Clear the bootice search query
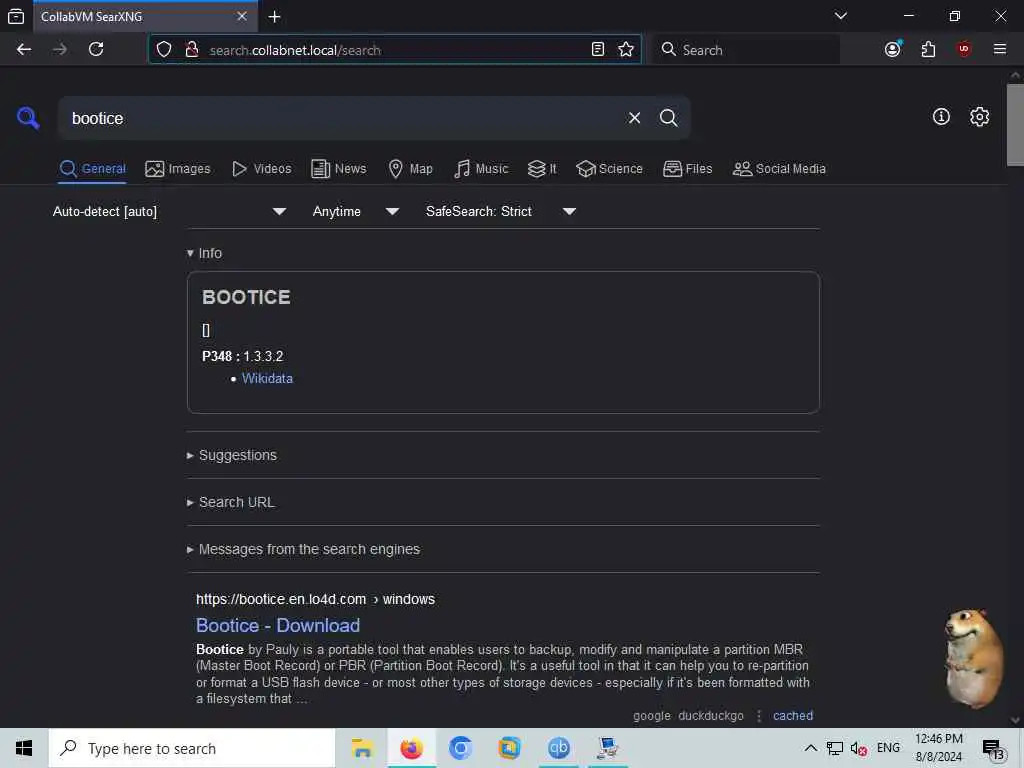 pyautogui.click(x=634, y=118)
